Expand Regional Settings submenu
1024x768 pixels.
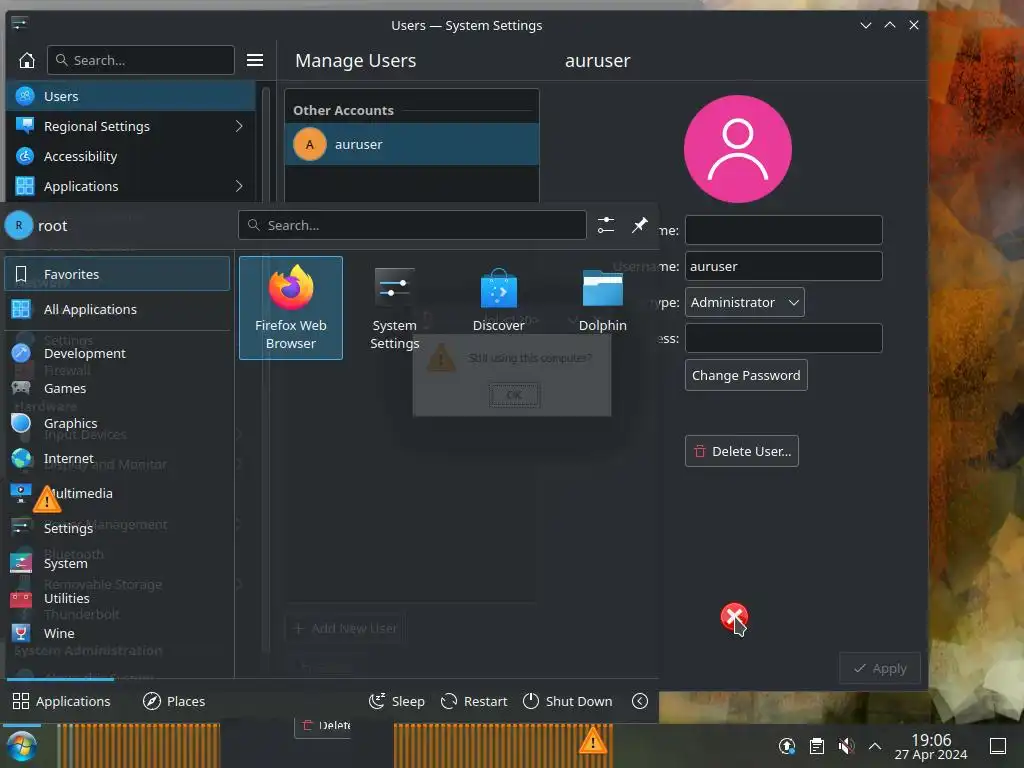pos(239,126)
